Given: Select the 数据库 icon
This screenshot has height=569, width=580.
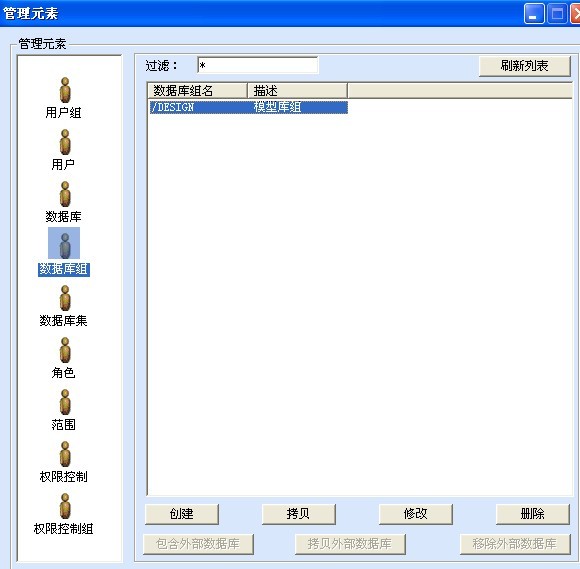Looking at the screenshot, I should (x=65, y=194).
